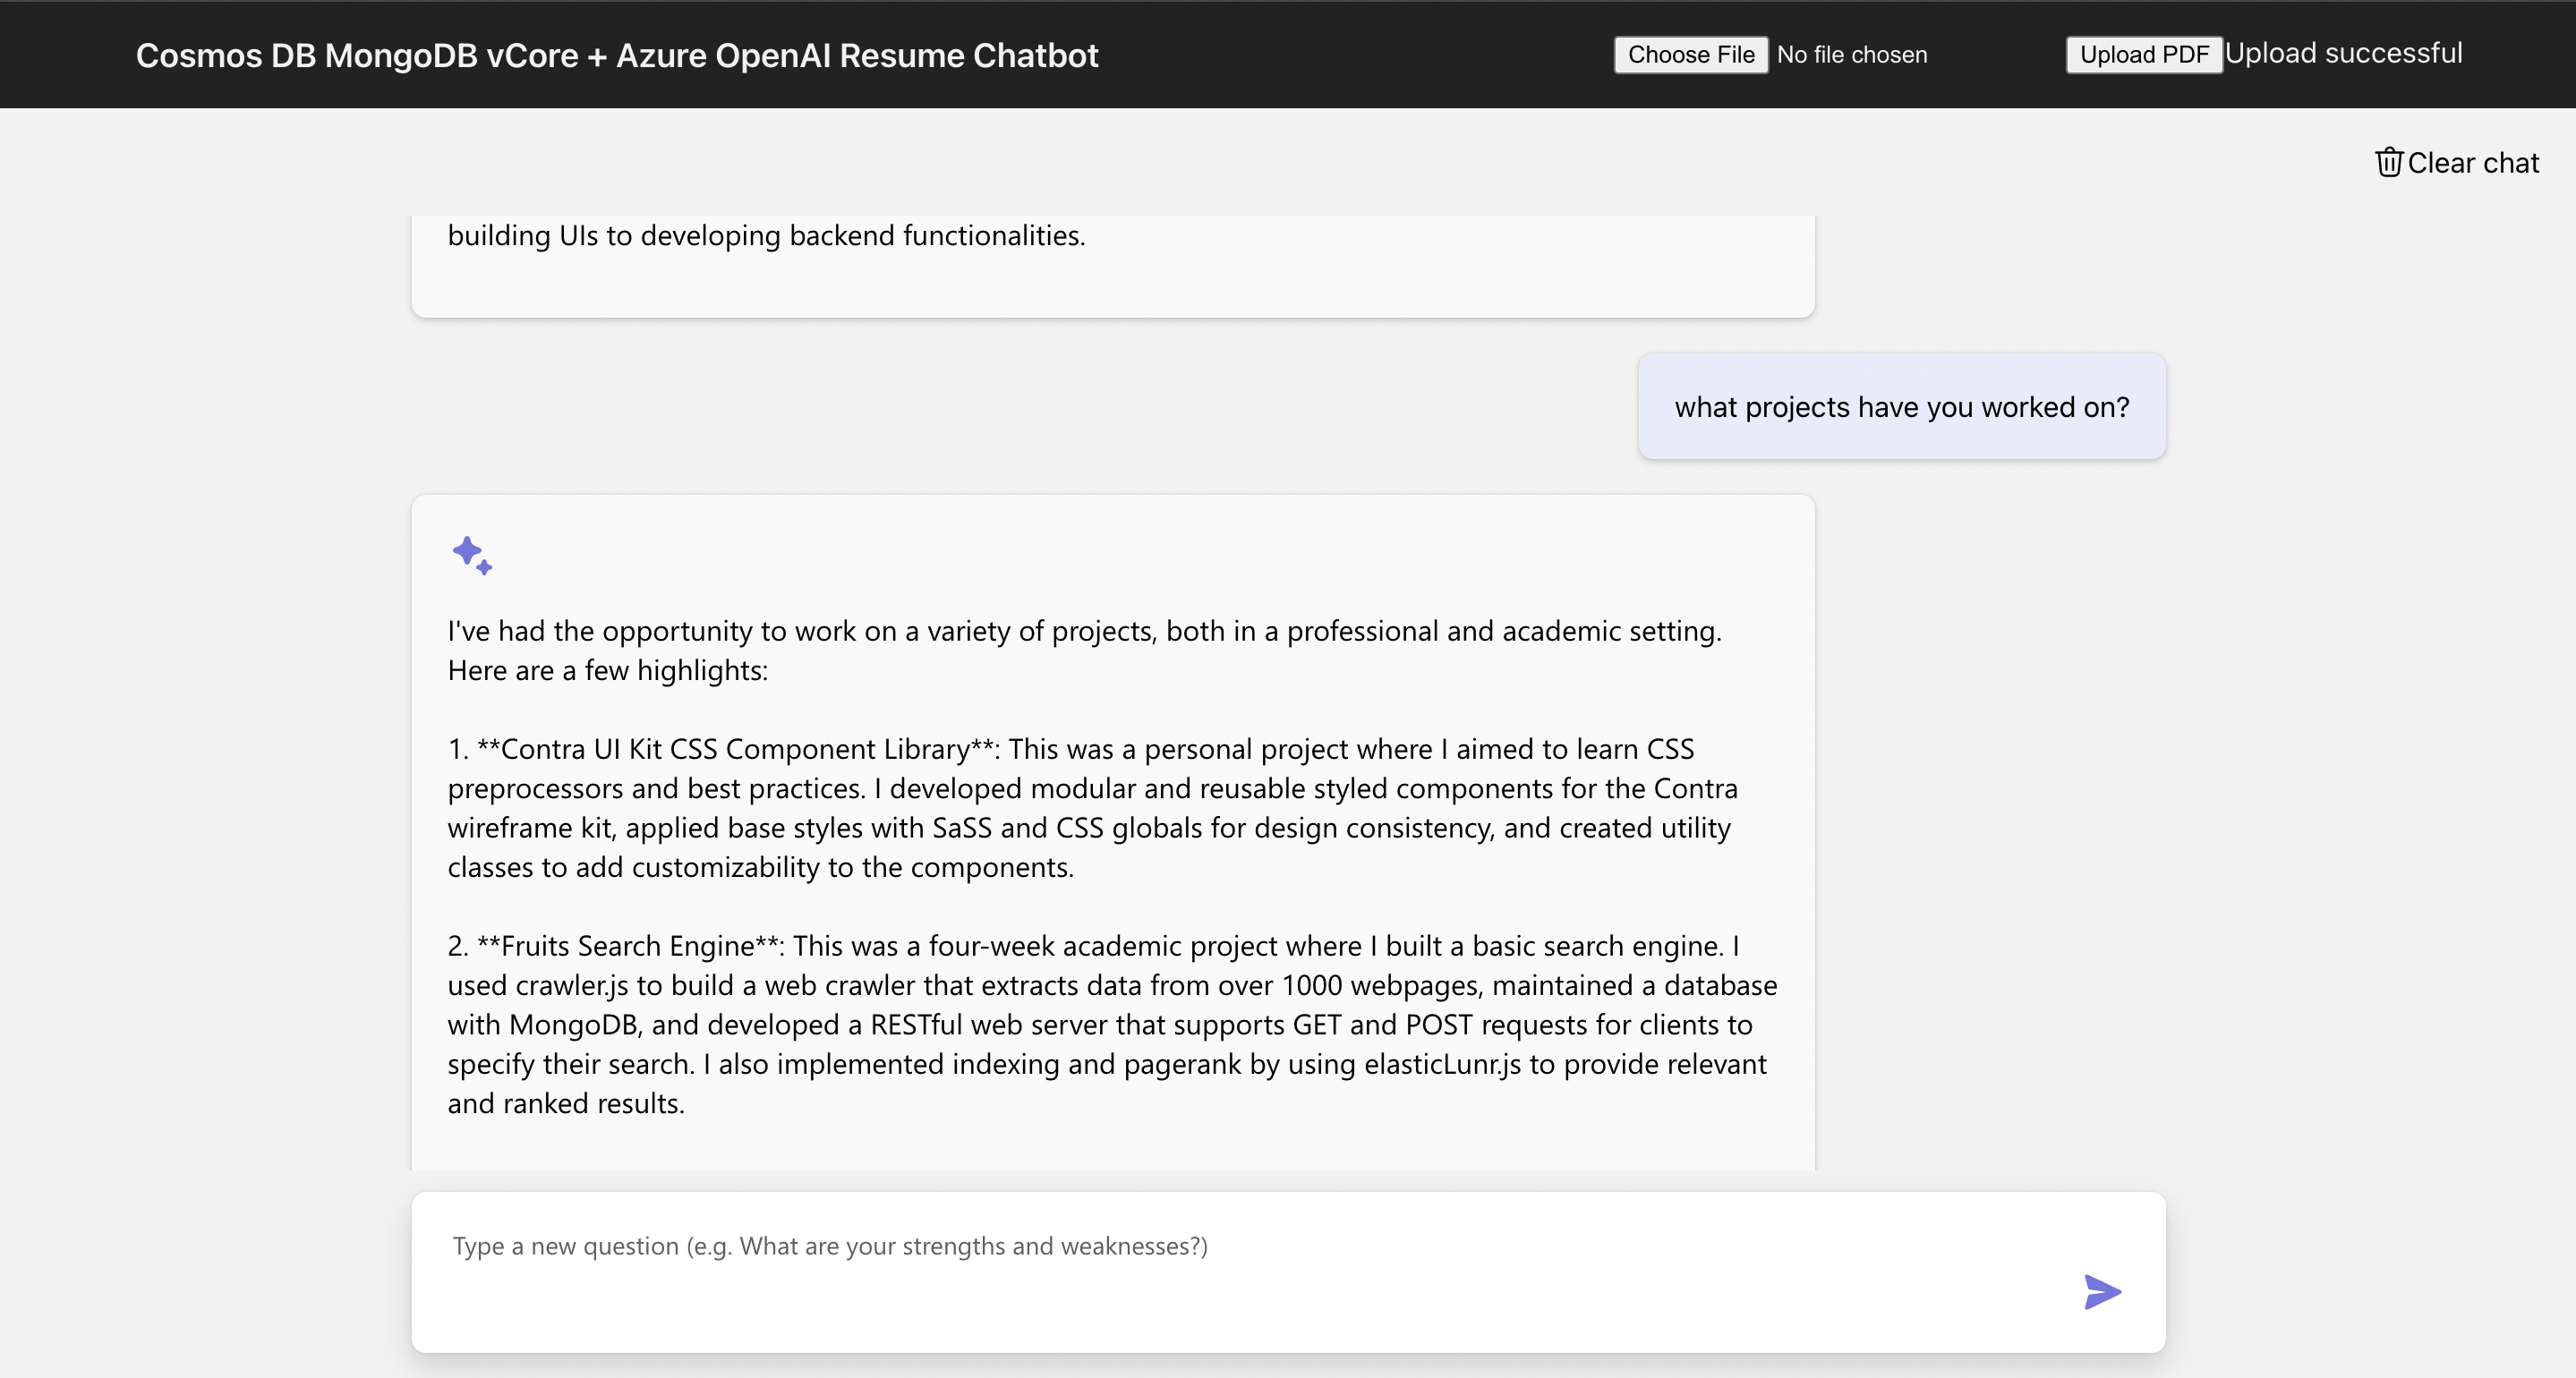This screenshot has width=2576, height=1378.
Task: Click the trash can icon
Action: [2388, 162]
